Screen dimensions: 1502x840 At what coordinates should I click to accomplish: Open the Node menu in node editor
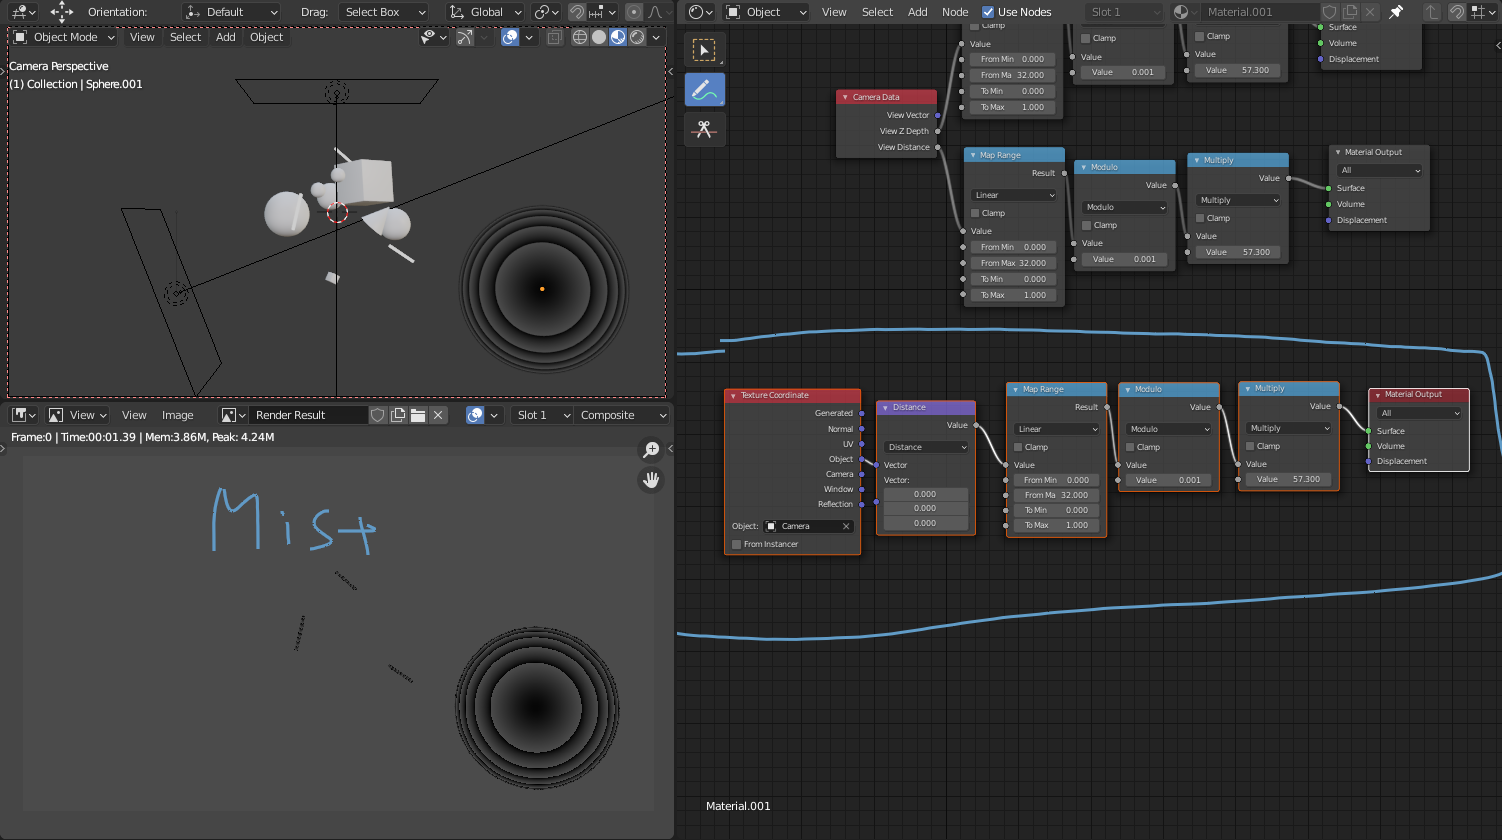[x=955, y=12]
